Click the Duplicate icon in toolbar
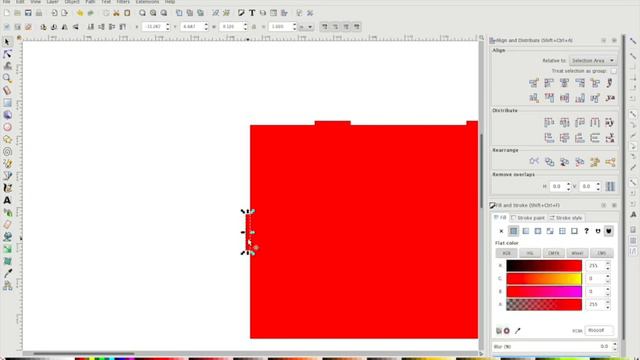 click(x=179, y=13)
